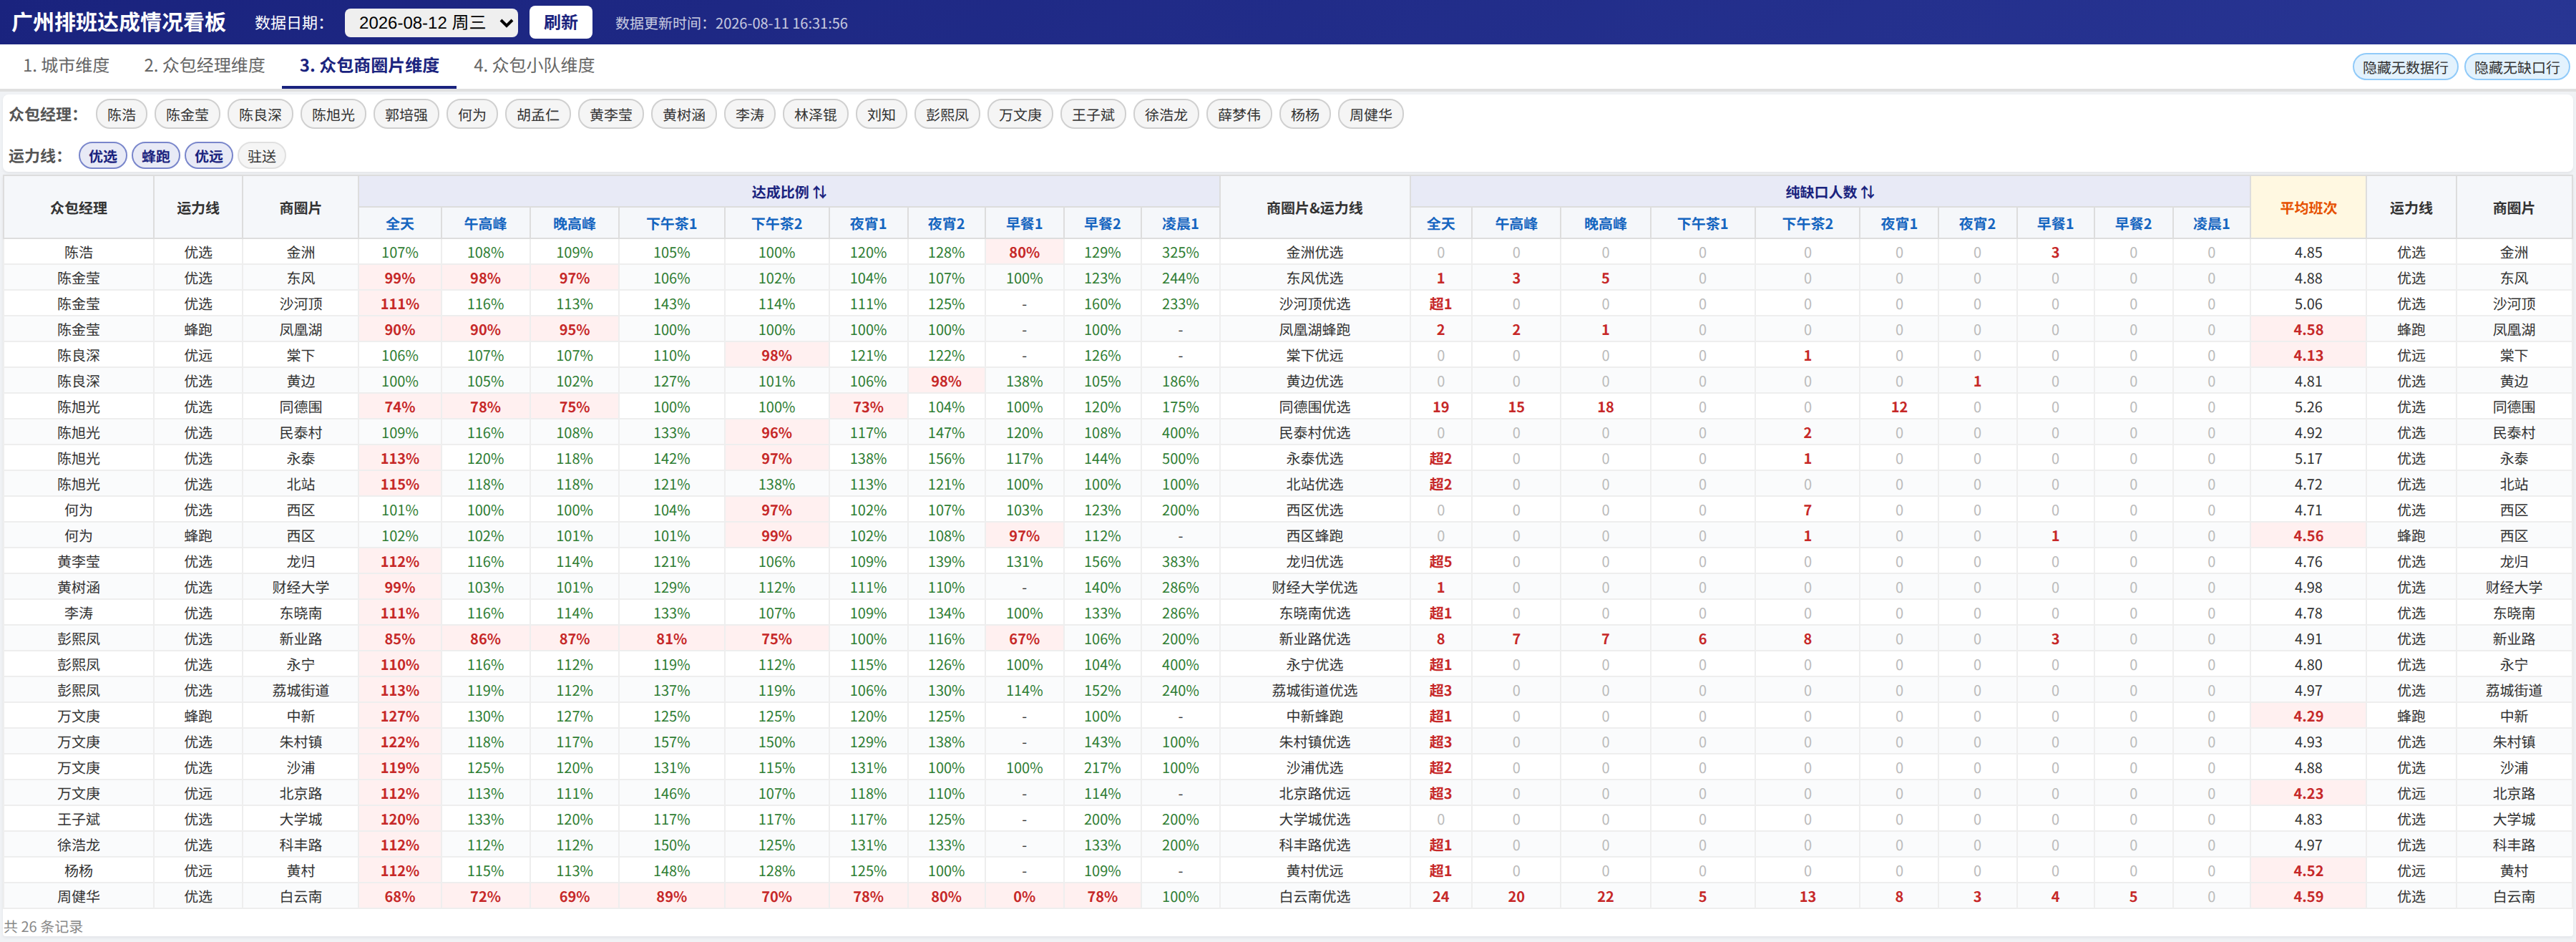The height and width of the screenshot is (942, 2576).
Task: Click 全天 header under 纯缺口人数
Action: [x=1440, y=224]
